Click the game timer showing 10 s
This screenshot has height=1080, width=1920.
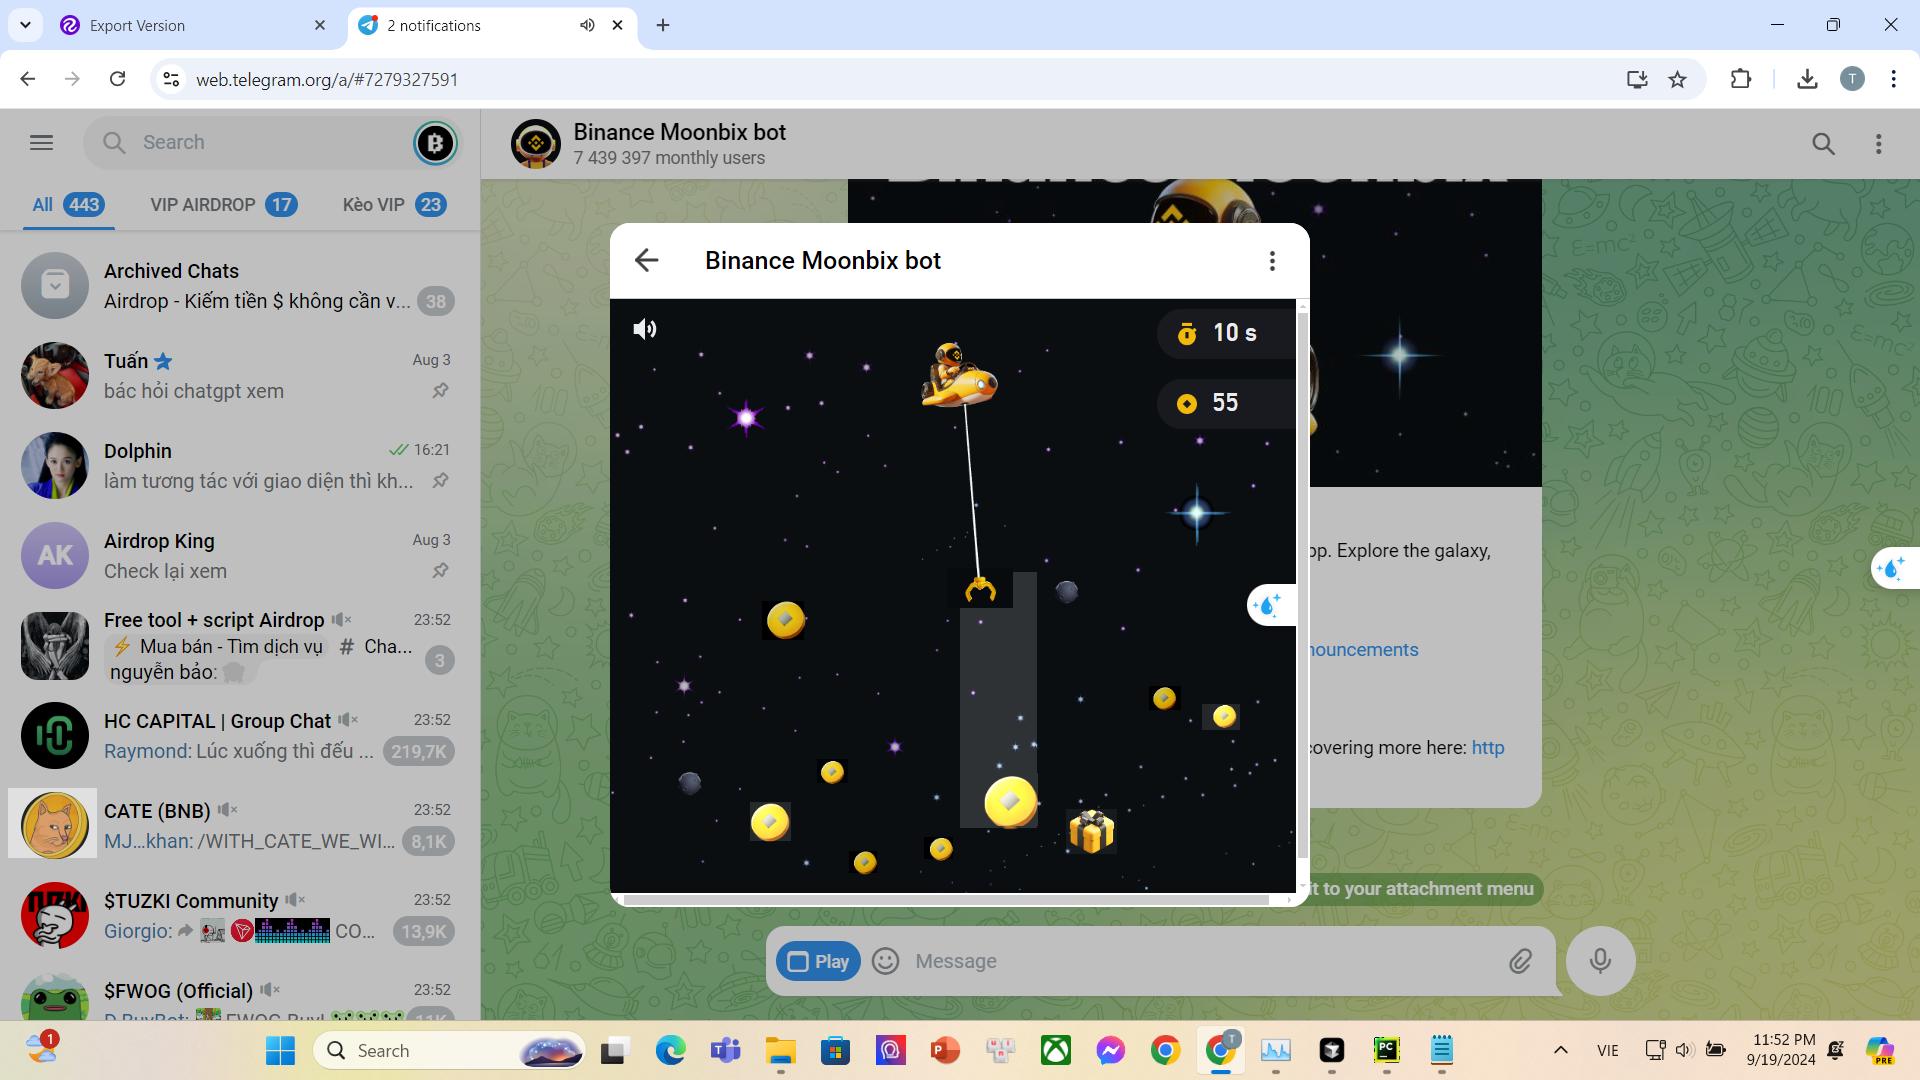[1225, 333]
